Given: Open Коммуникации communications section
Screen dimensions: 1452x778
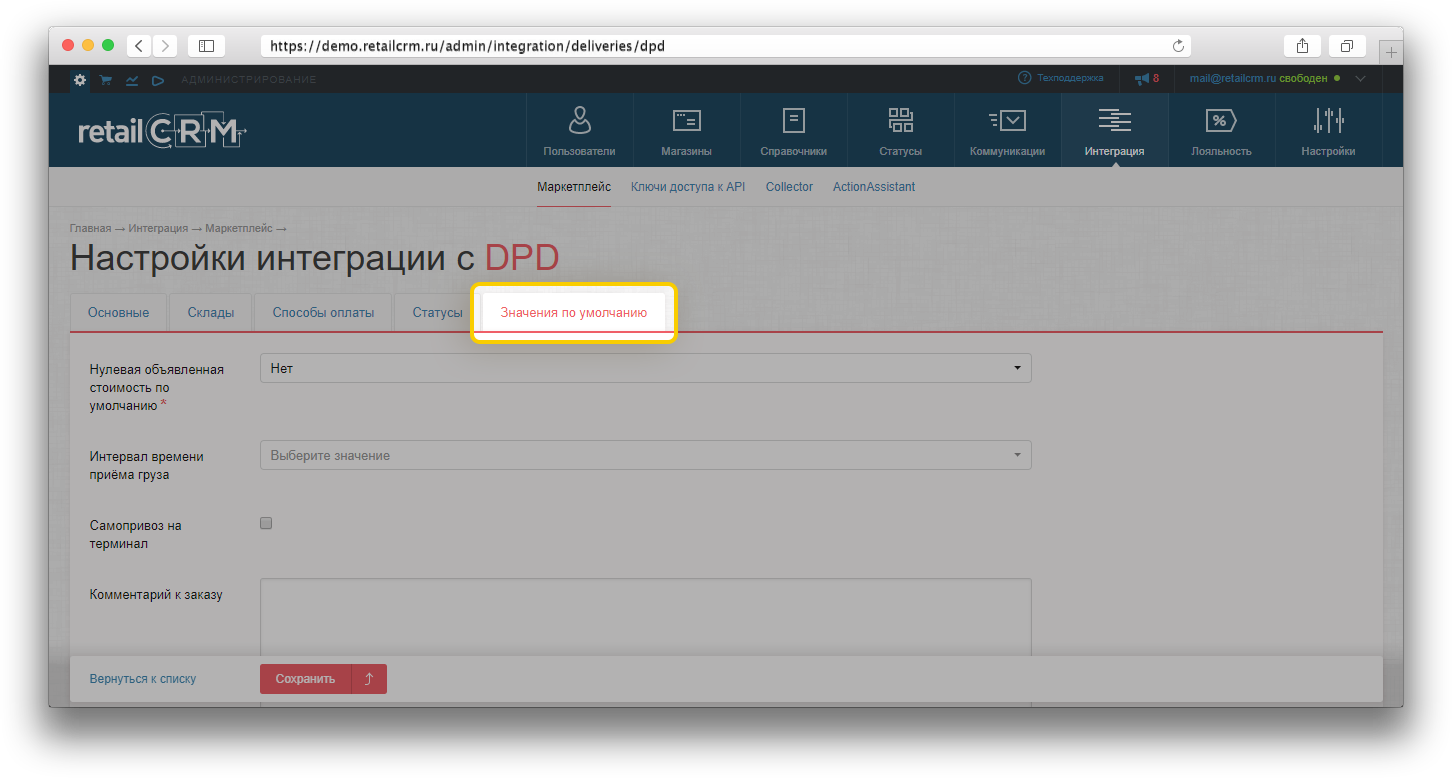Looking at the screenshot, I should (x=1007, y=131).
